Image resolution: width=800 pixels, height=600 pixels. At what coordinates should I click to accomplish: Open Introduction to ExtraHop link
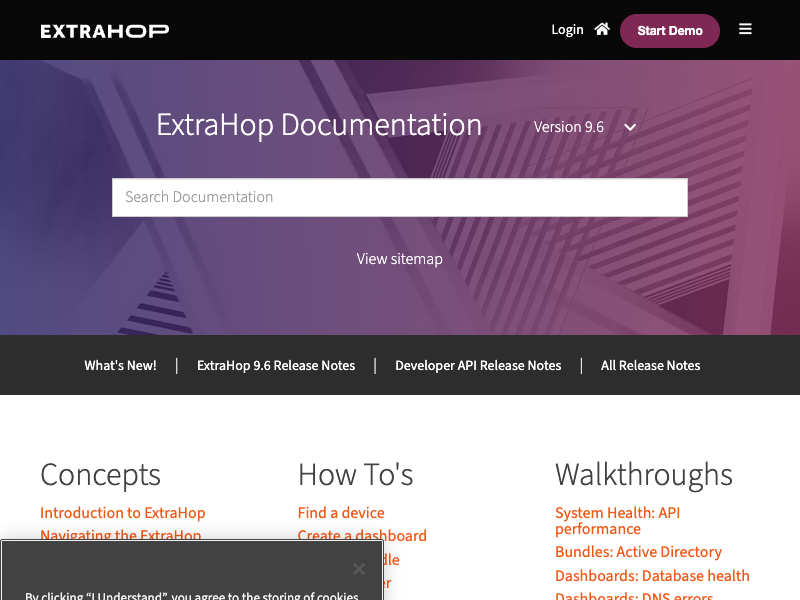pos(122,513)
